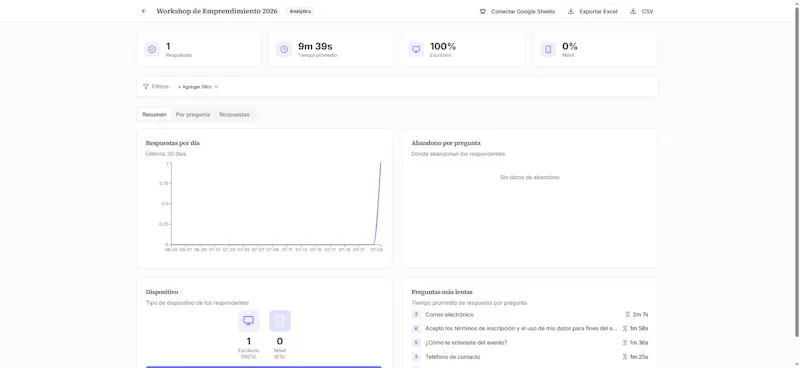Click the hourglass icon beside 1m 36s
The image size is (800, 368).
[624, 342]
